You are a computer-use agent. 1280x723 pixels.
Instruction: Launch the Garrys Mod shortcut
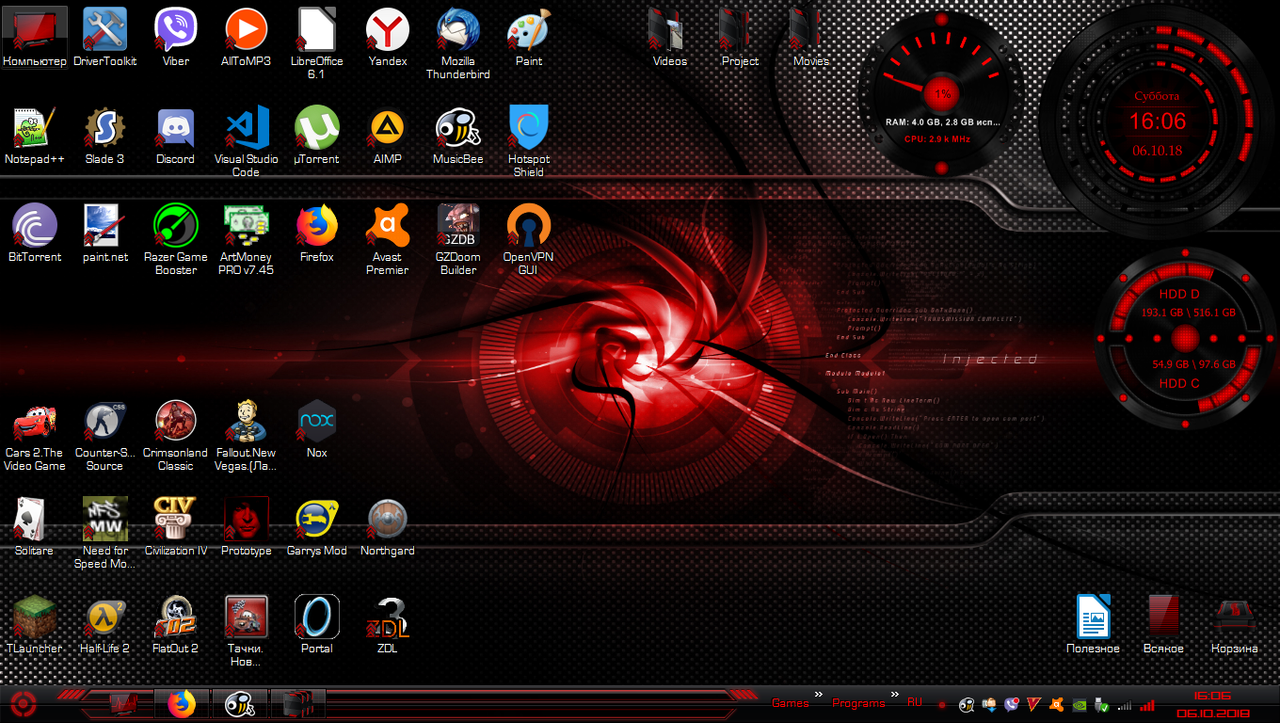pos(317,528)
